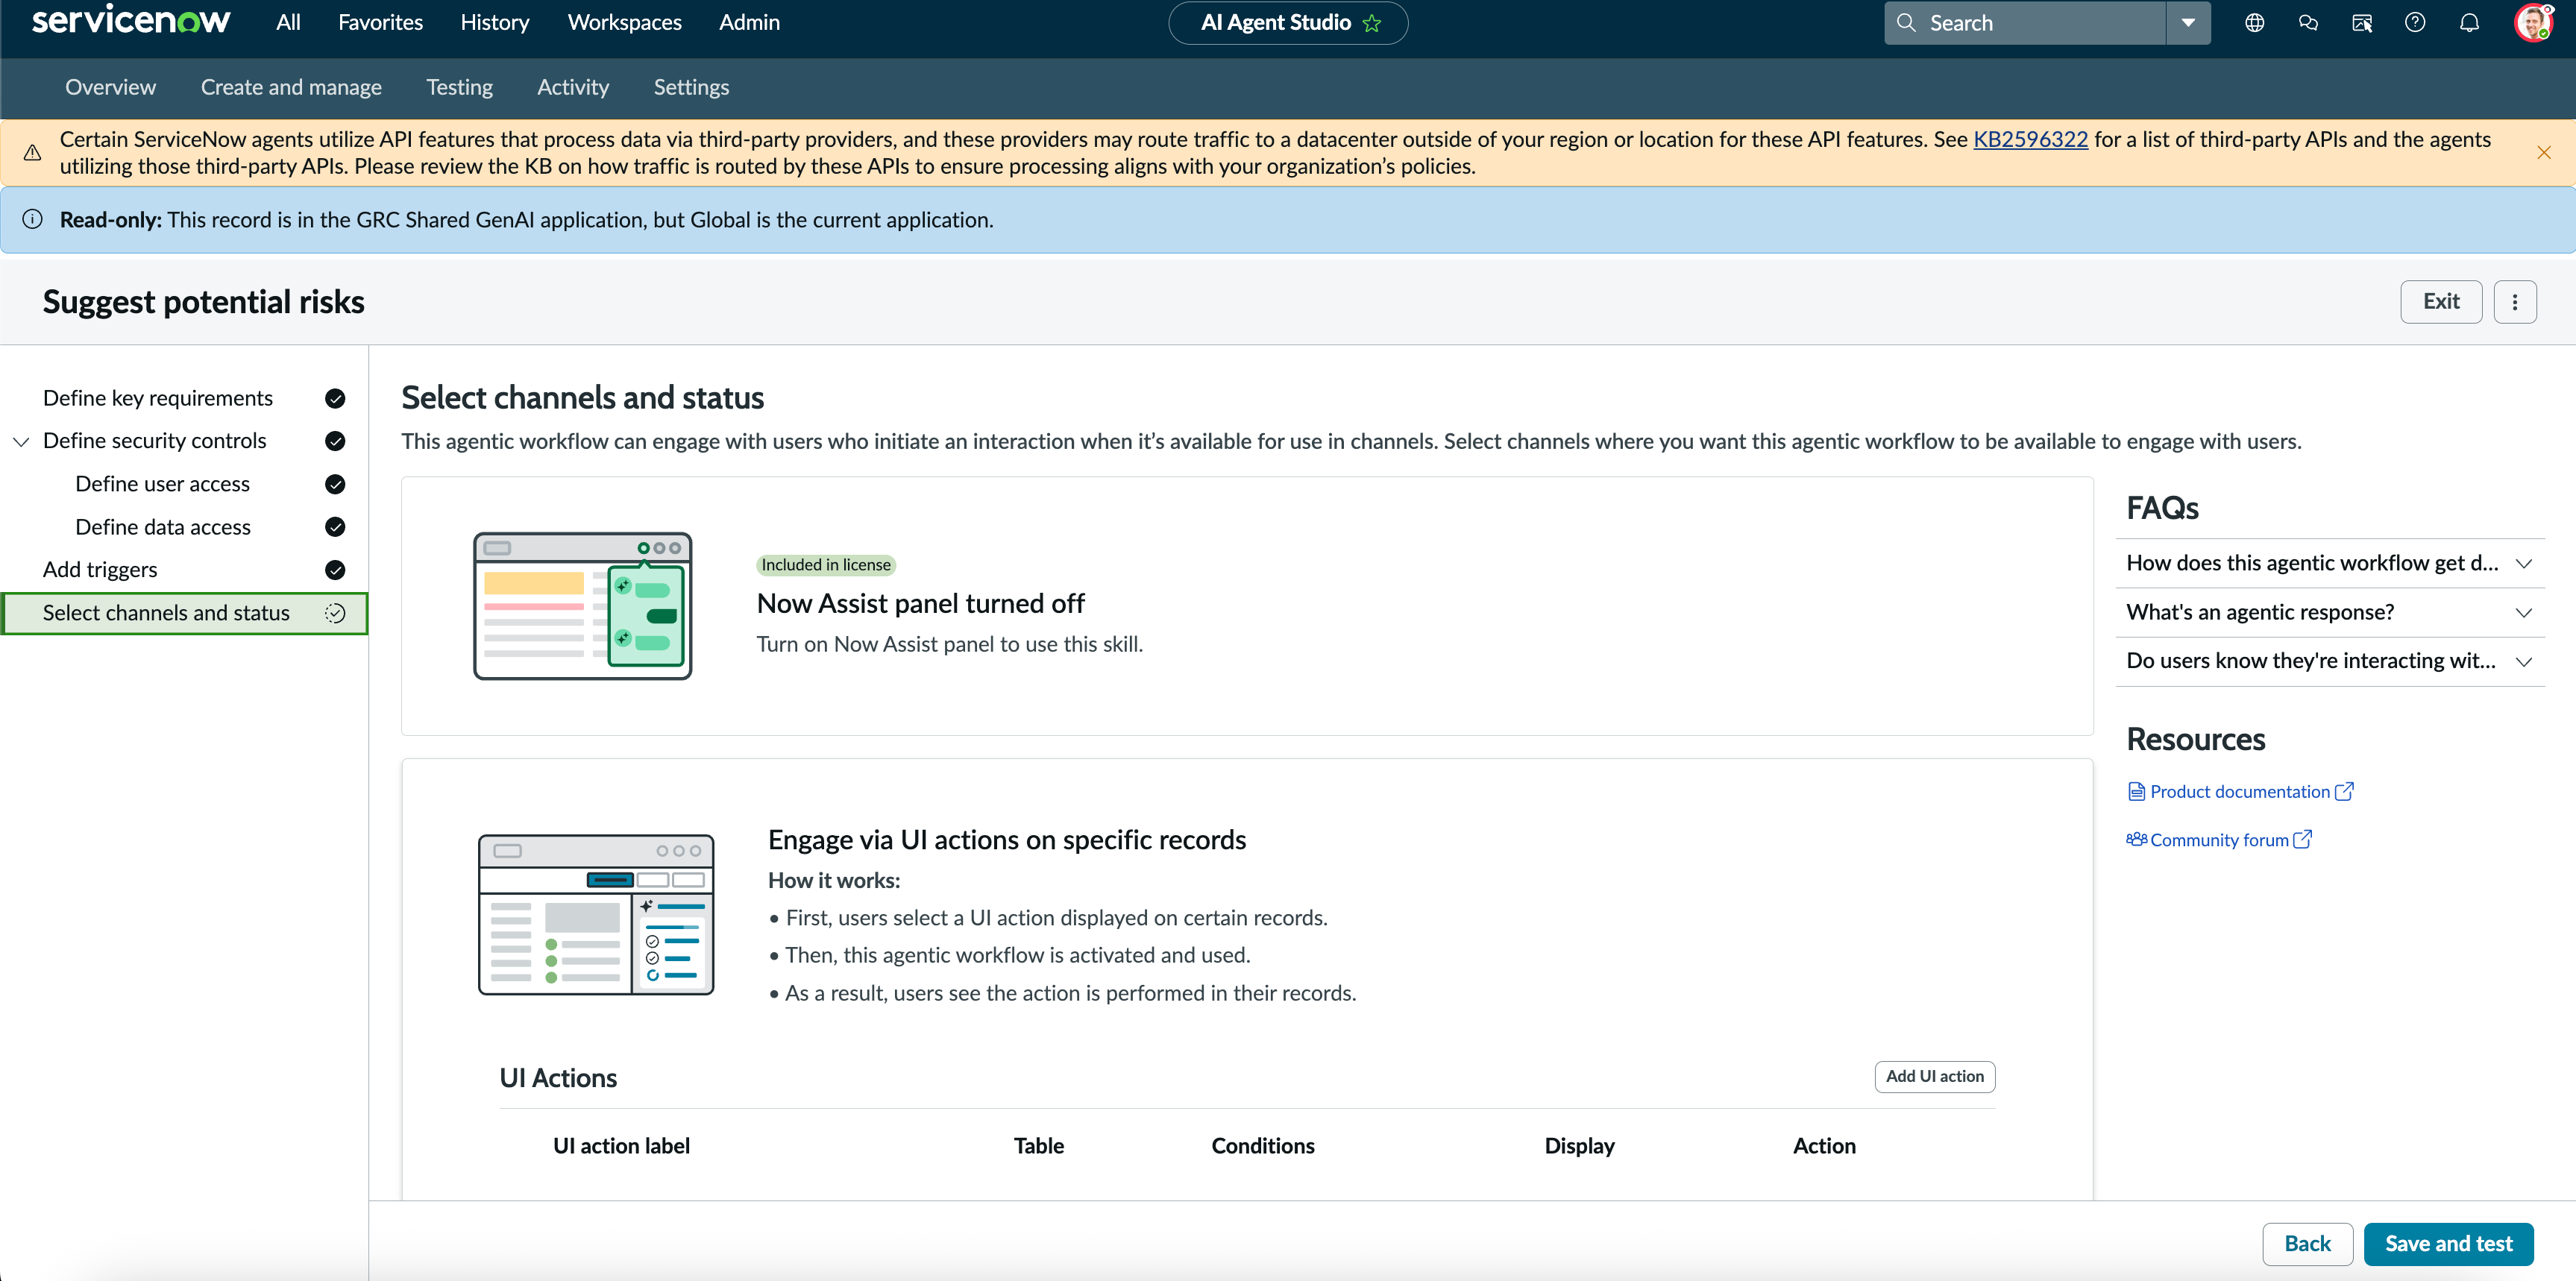Open the Favorites menu
This screenshot has height=1281, width=2576.
[x=380, y=23]
